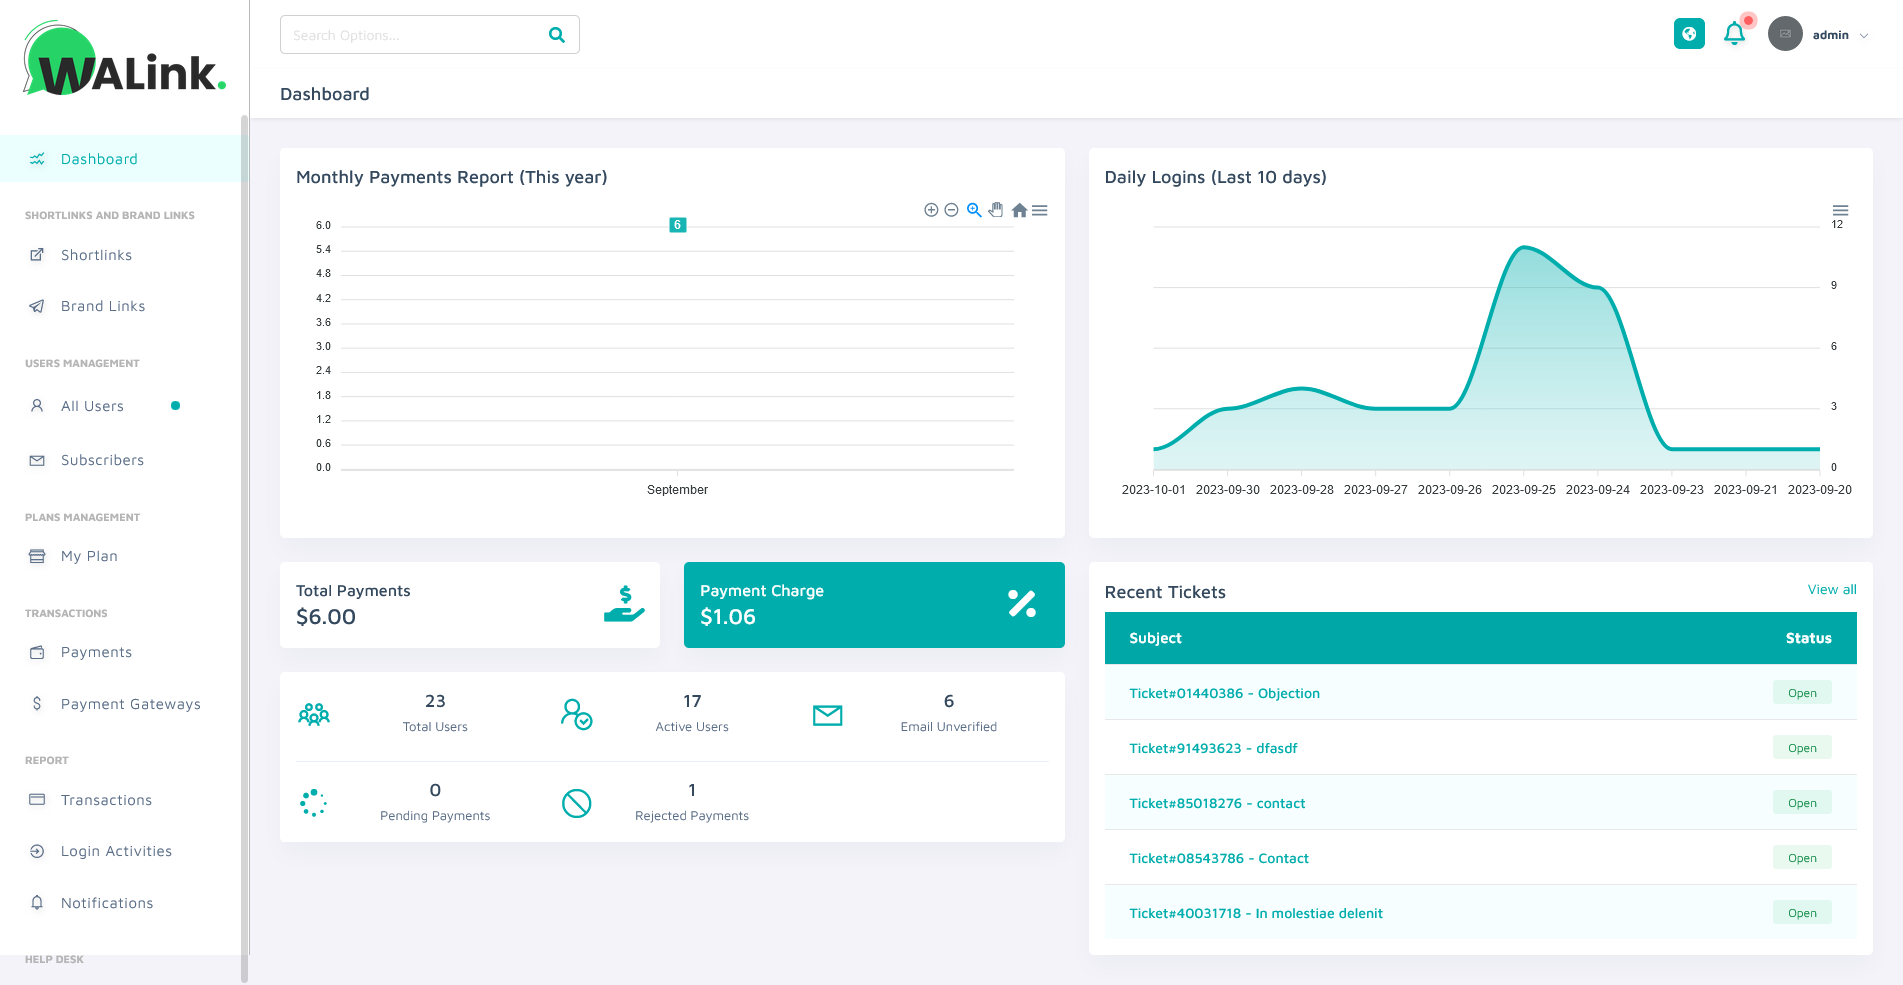Click the globe icon in header
Viewport: 1903px width, 985px height.
(x=1689, y=34)
